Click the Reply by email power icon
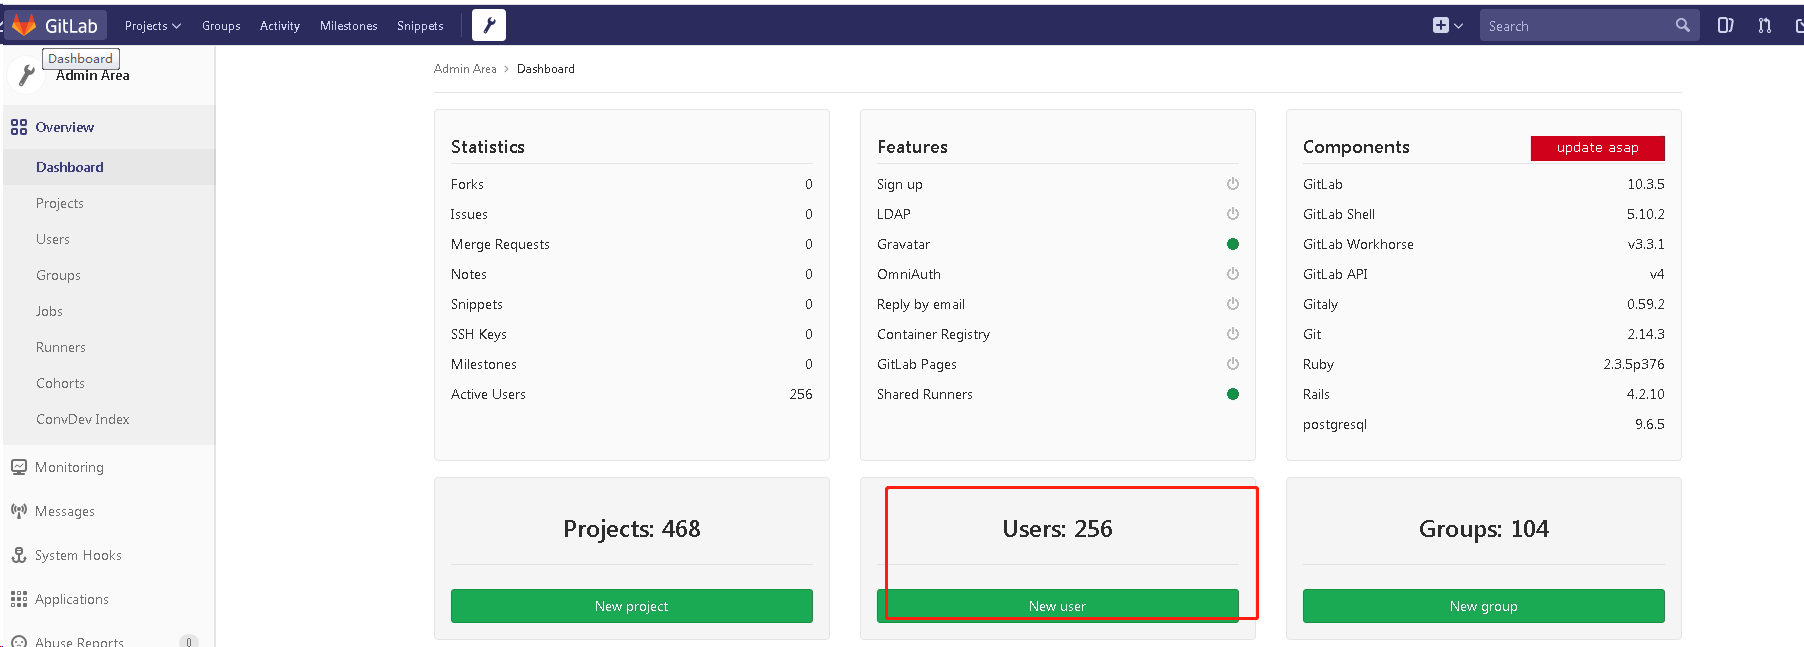 pos(1233,304)
